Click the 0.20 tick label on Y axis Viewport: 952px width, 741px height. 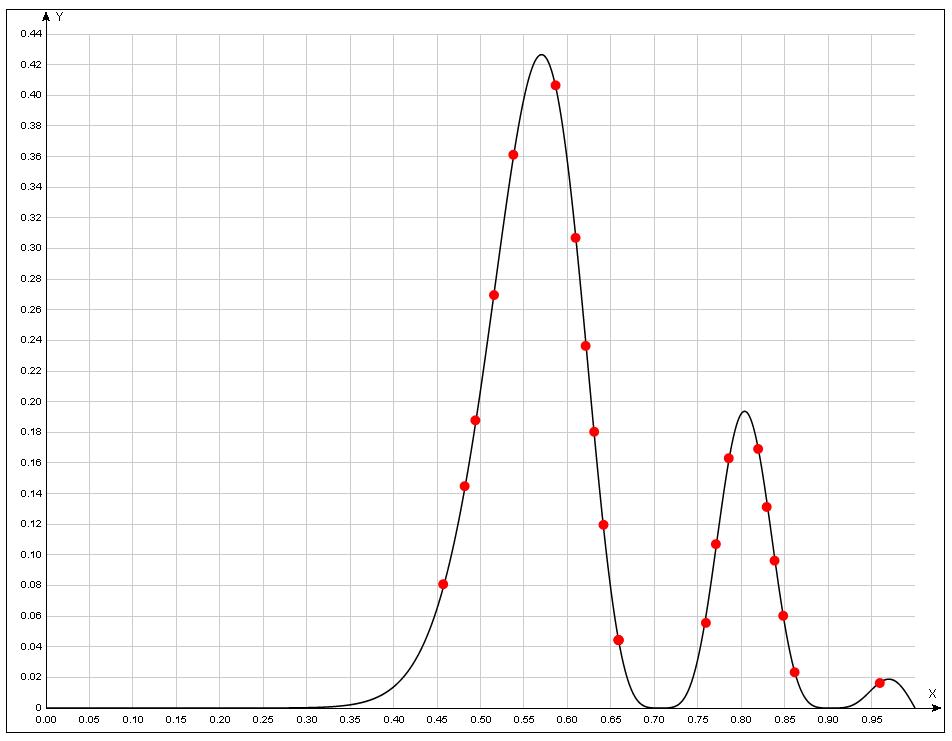(x=31, y=402)
